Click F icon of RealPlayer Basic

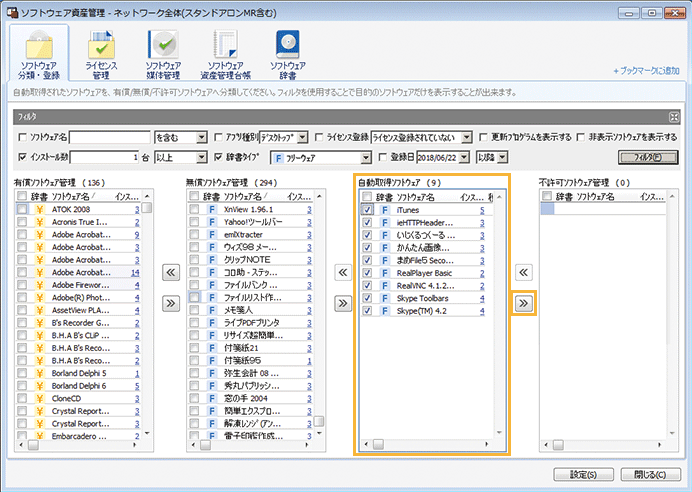(385, 273)
